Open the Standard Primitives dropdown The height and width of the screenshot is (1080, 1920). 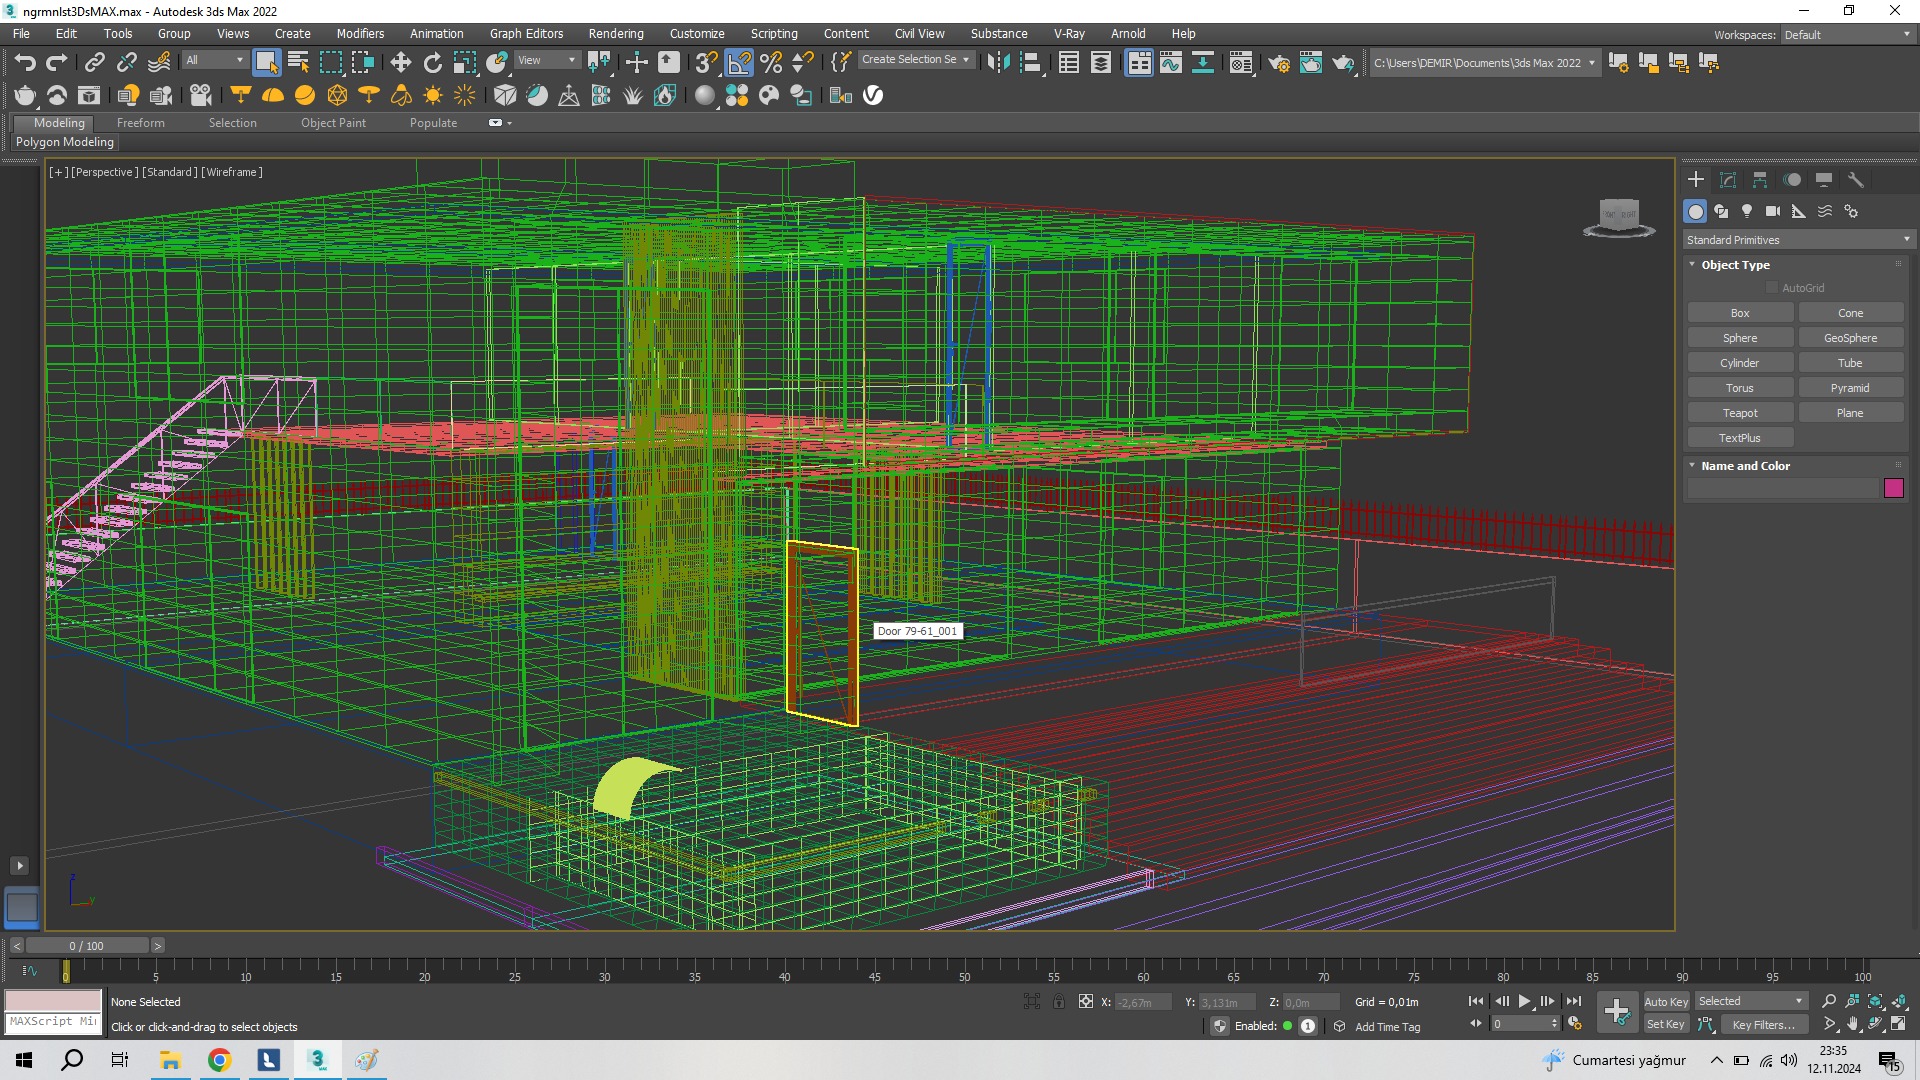tap(1797, 240)
